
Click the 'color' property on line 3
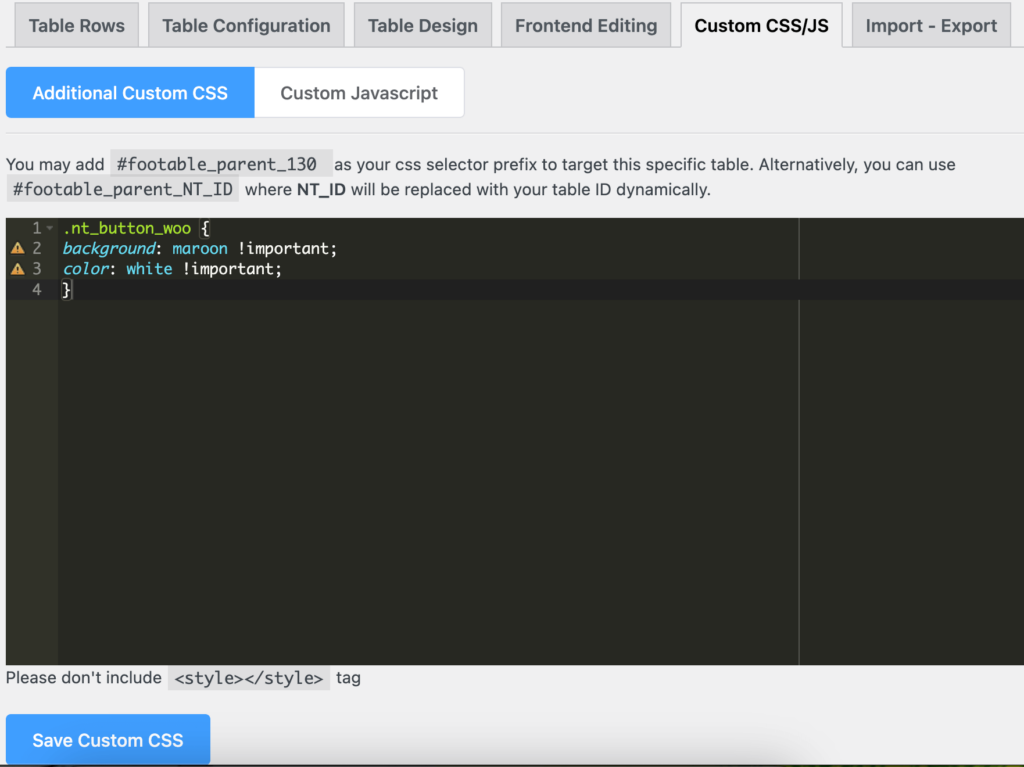click(86, 269)
